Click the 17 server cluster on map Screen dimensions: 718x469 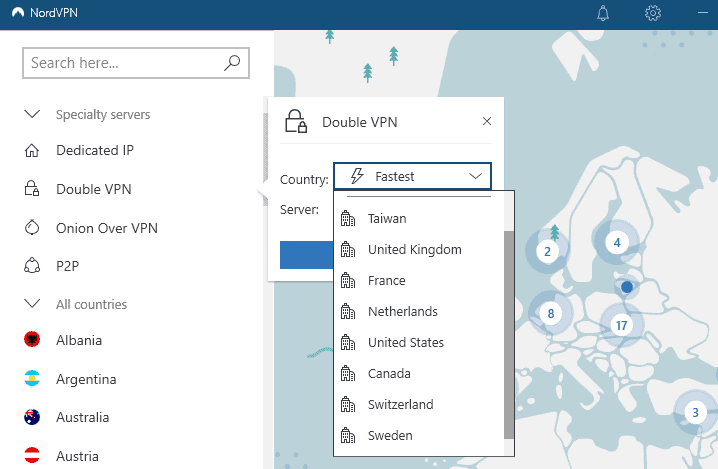(x=621, y=325)
